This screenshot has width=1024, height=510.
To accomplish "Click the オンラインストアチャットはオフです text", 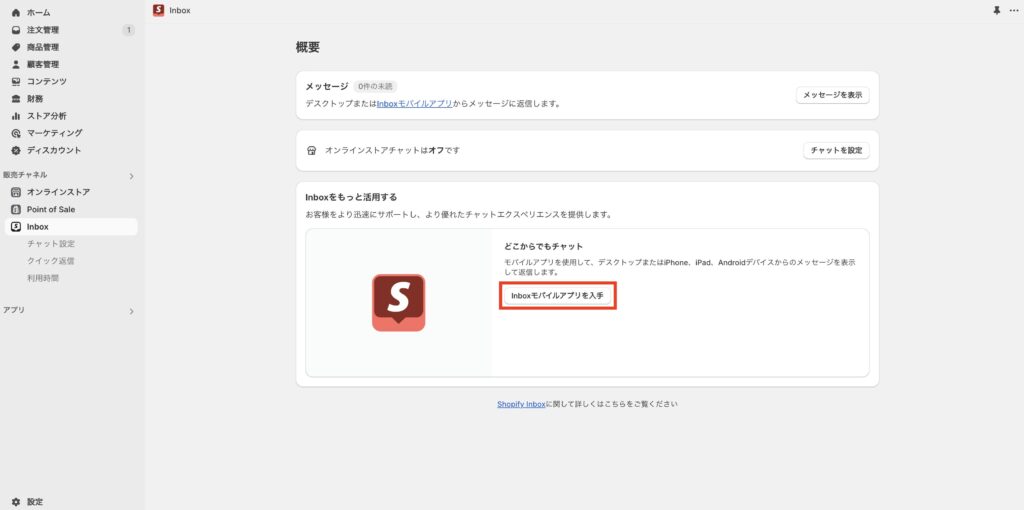I will pos(392,150).
